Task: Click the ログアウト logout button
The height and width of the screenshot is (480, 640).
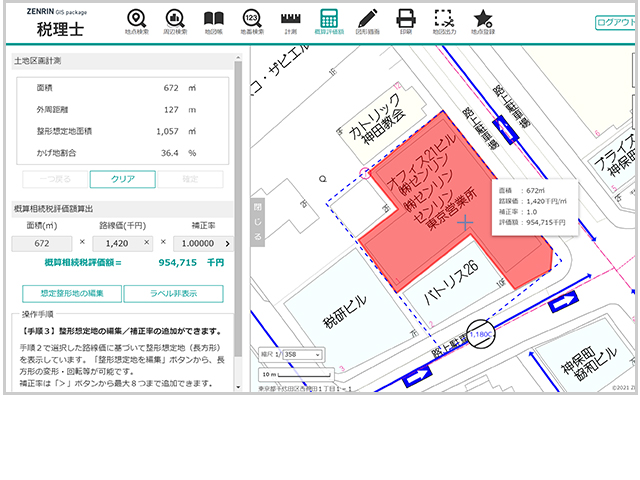Action: pyautogui.click(x=616, y=22)
